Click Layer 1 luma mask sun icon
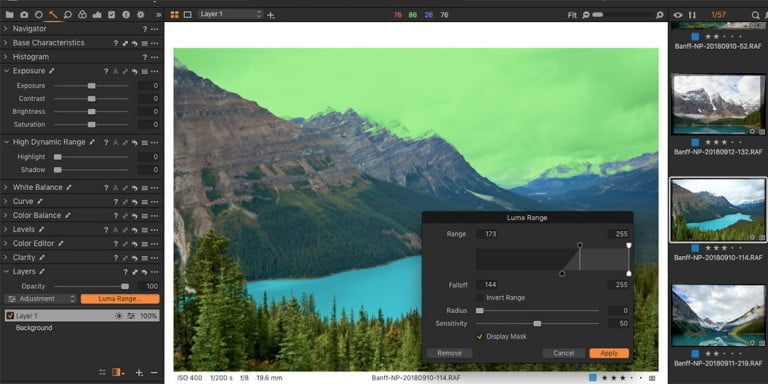Screen dimensions: 768x384 119,316
